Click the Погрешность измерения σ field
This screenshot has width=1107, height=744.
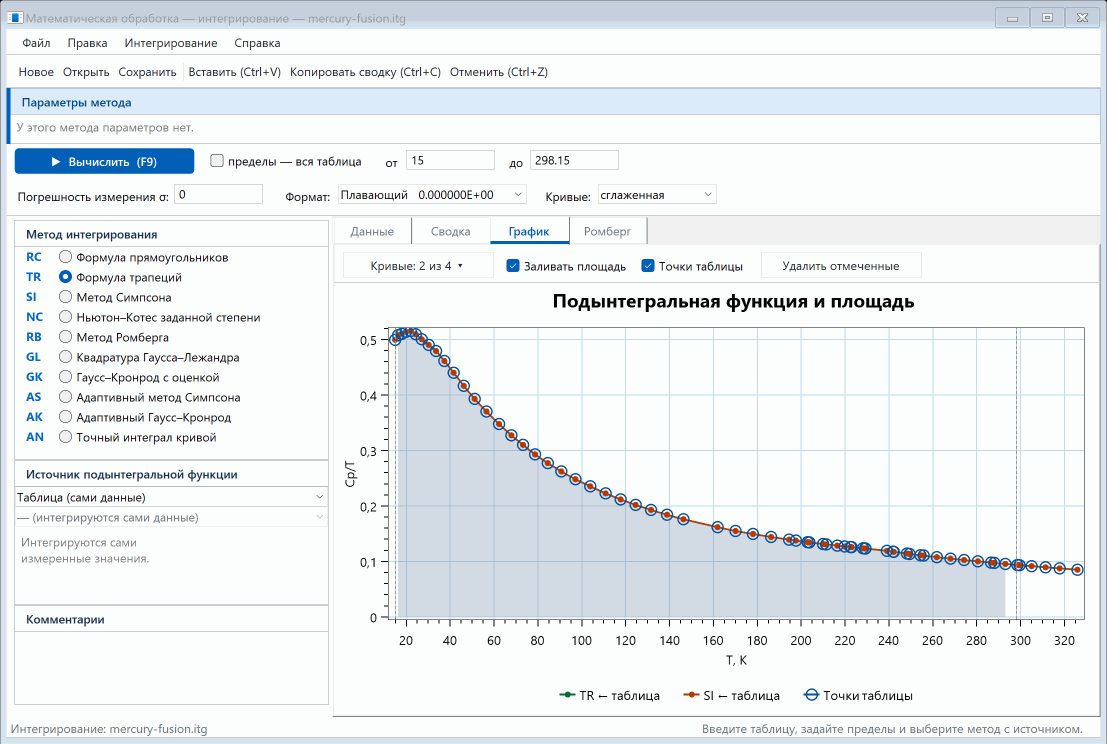point(218,194)
